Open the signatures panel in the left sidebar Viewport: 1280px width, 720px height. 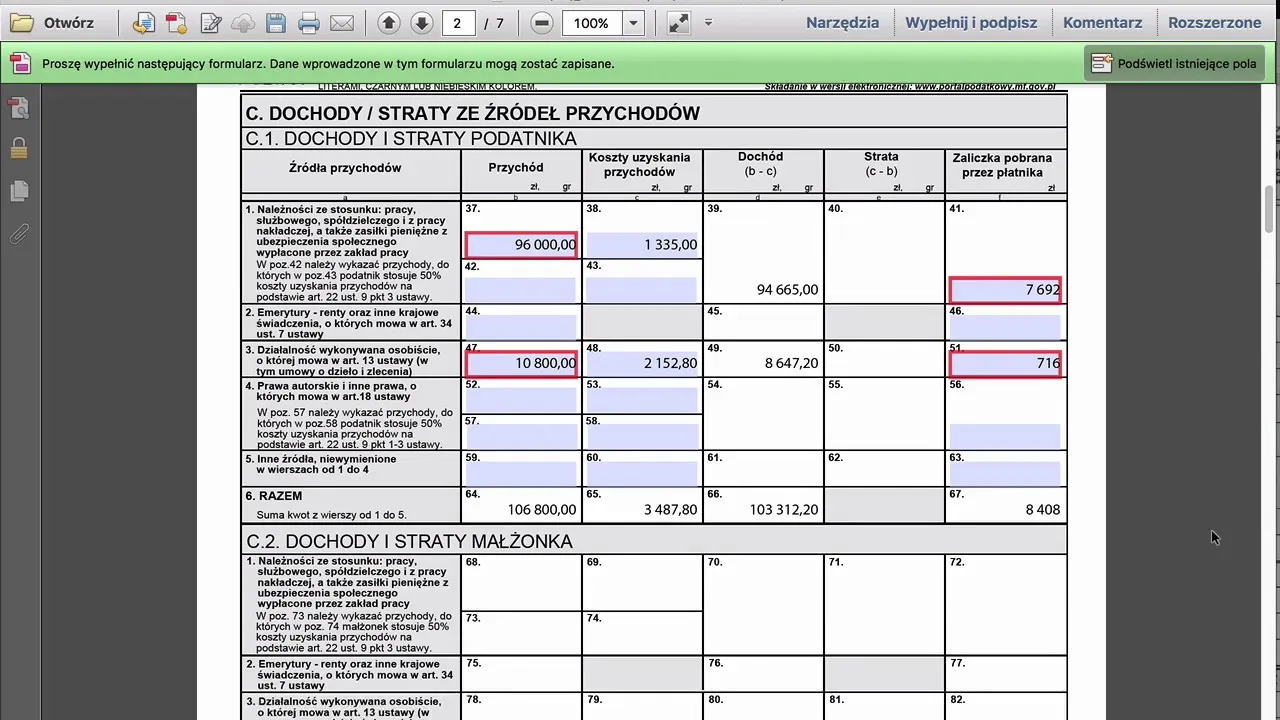click(19, 108)
